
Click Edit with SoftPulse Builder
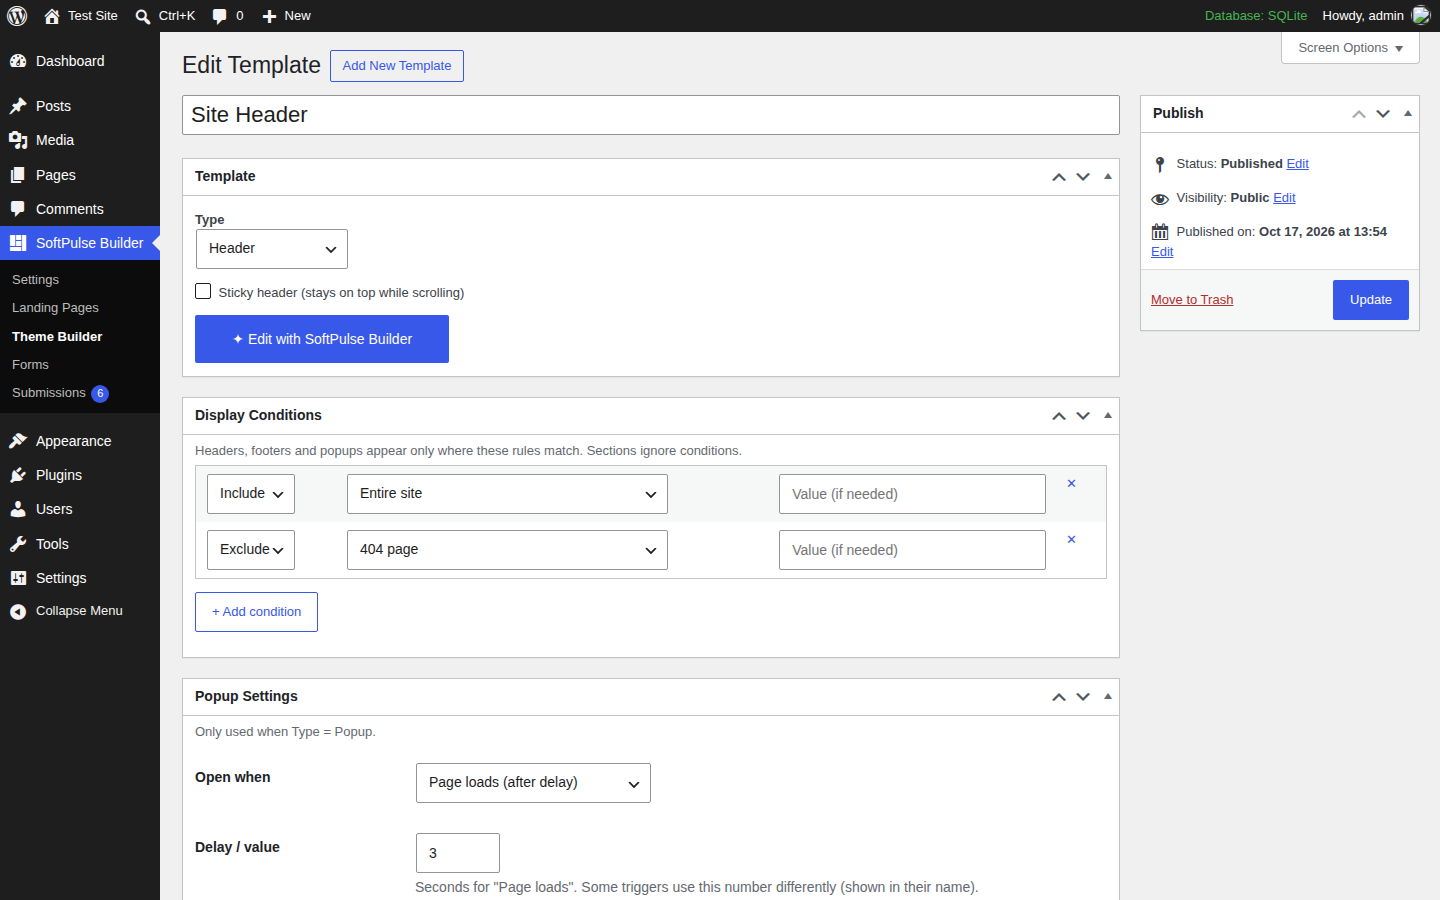coord(322,339)
